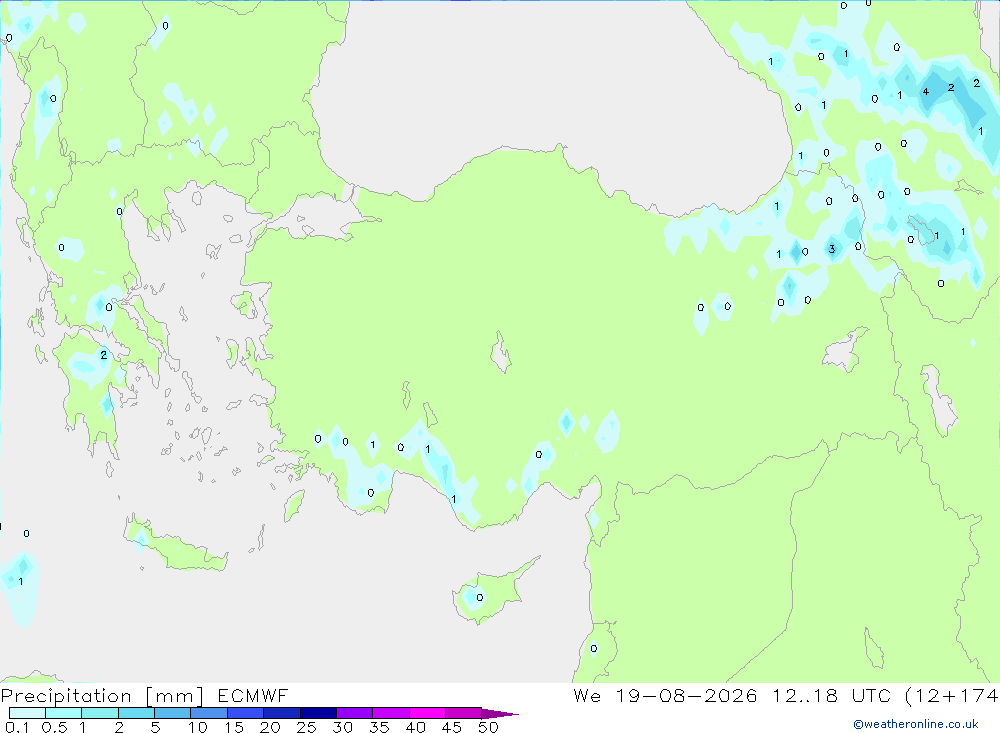Choose the violet 30–35 mm legend swatch
This screenshot has width=1000, height=733.
tap(354, 713)
